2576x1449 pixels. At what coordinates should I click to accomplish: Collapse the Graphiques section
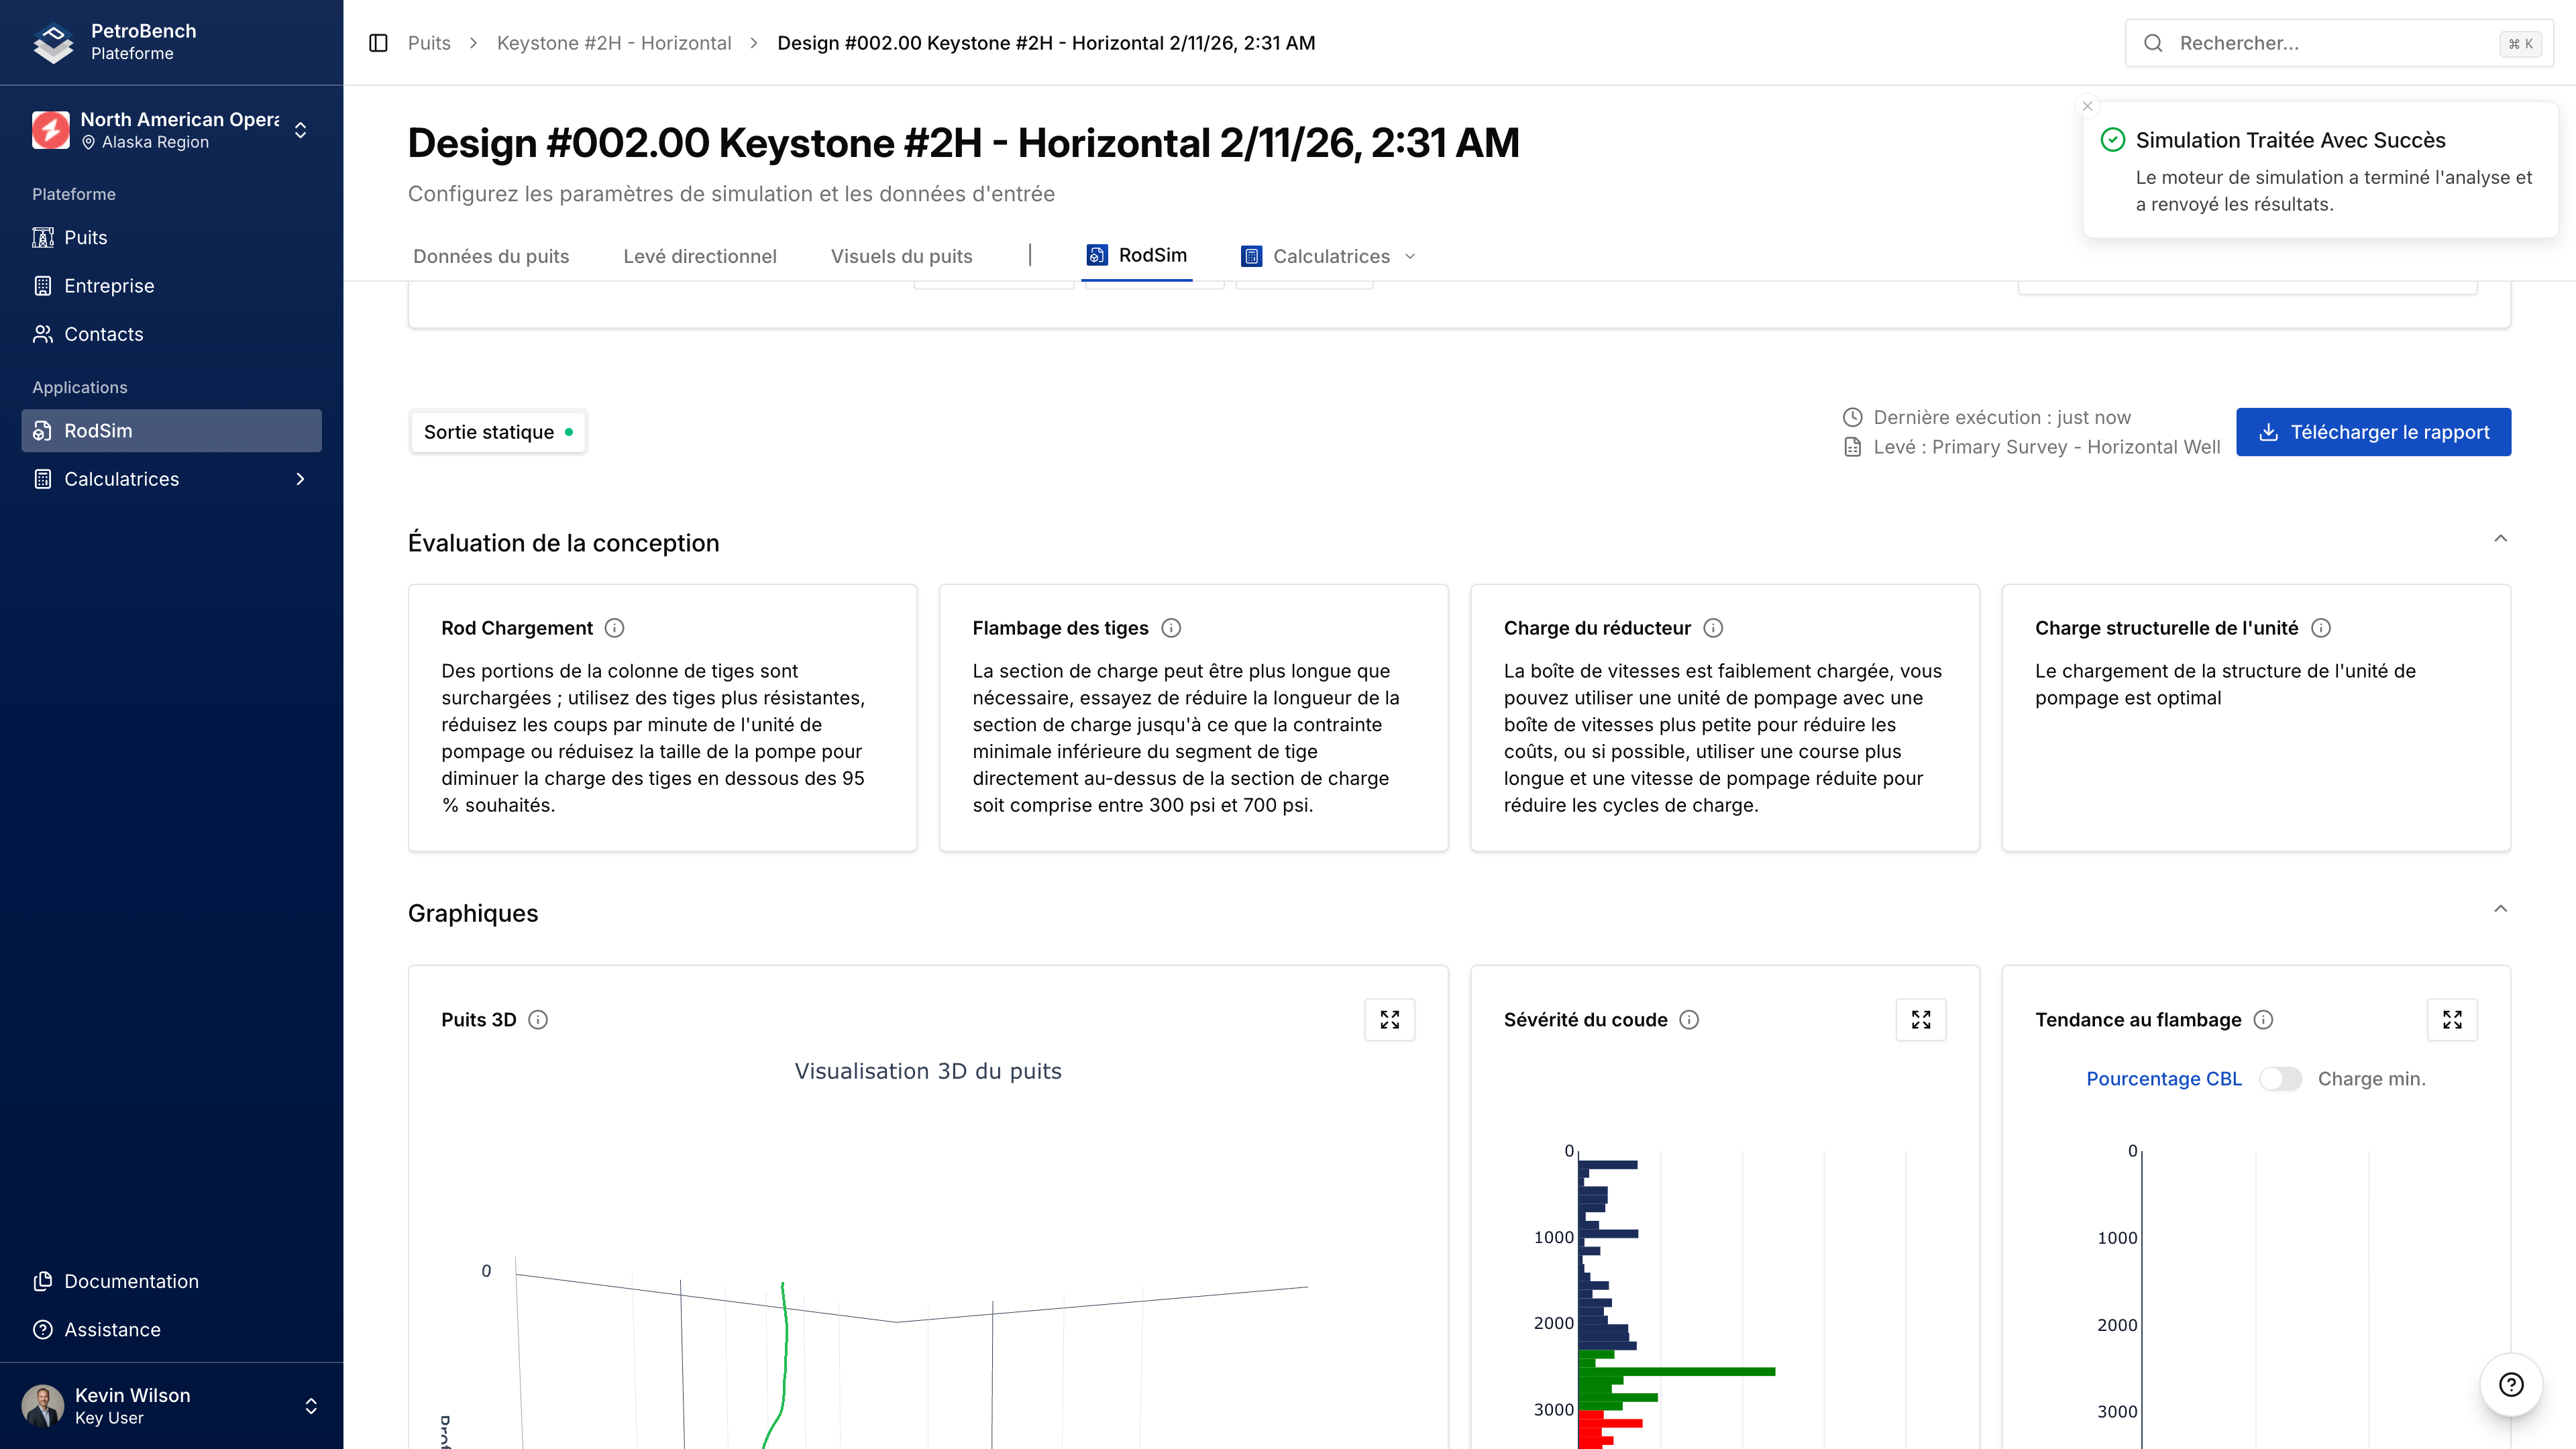2500,909
